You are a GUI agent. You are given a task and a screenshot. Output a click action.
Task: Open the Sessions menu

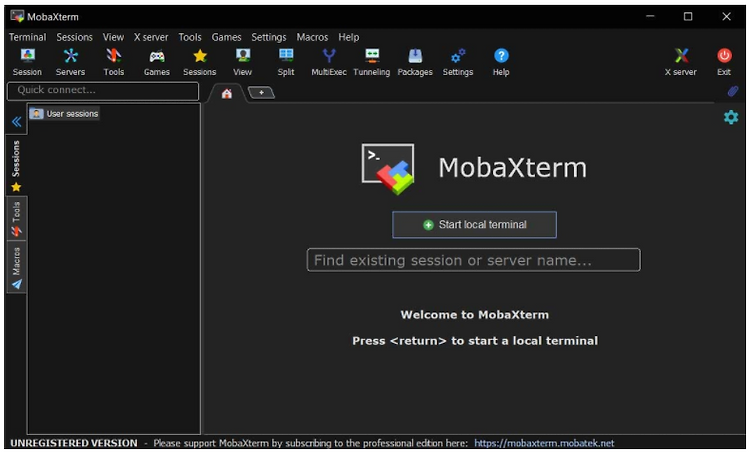(x=74, y=37)
